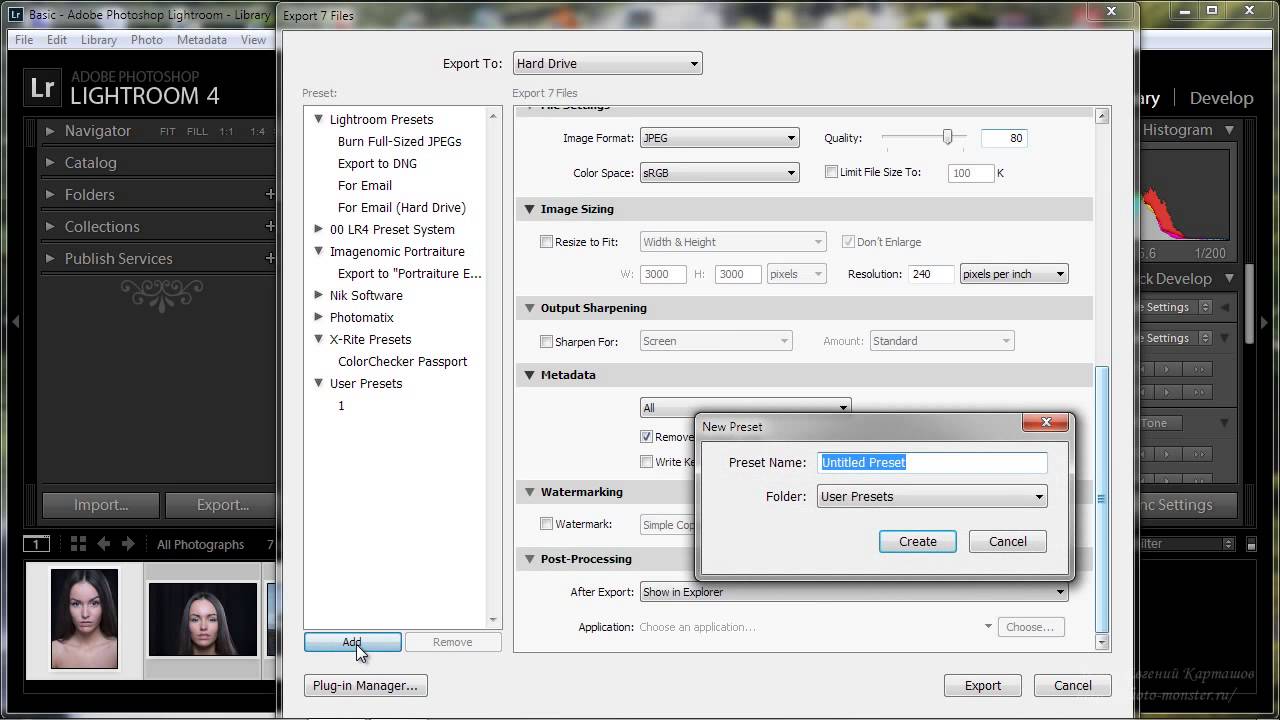Collapse the left panel group edge arrow
The image size is (1280, 720).
tap(15, 322)
